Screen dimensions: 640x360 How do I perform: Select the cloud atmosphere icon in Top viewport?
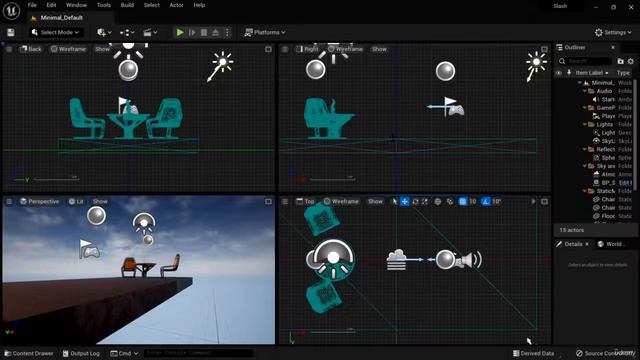(x=396, y=260)
